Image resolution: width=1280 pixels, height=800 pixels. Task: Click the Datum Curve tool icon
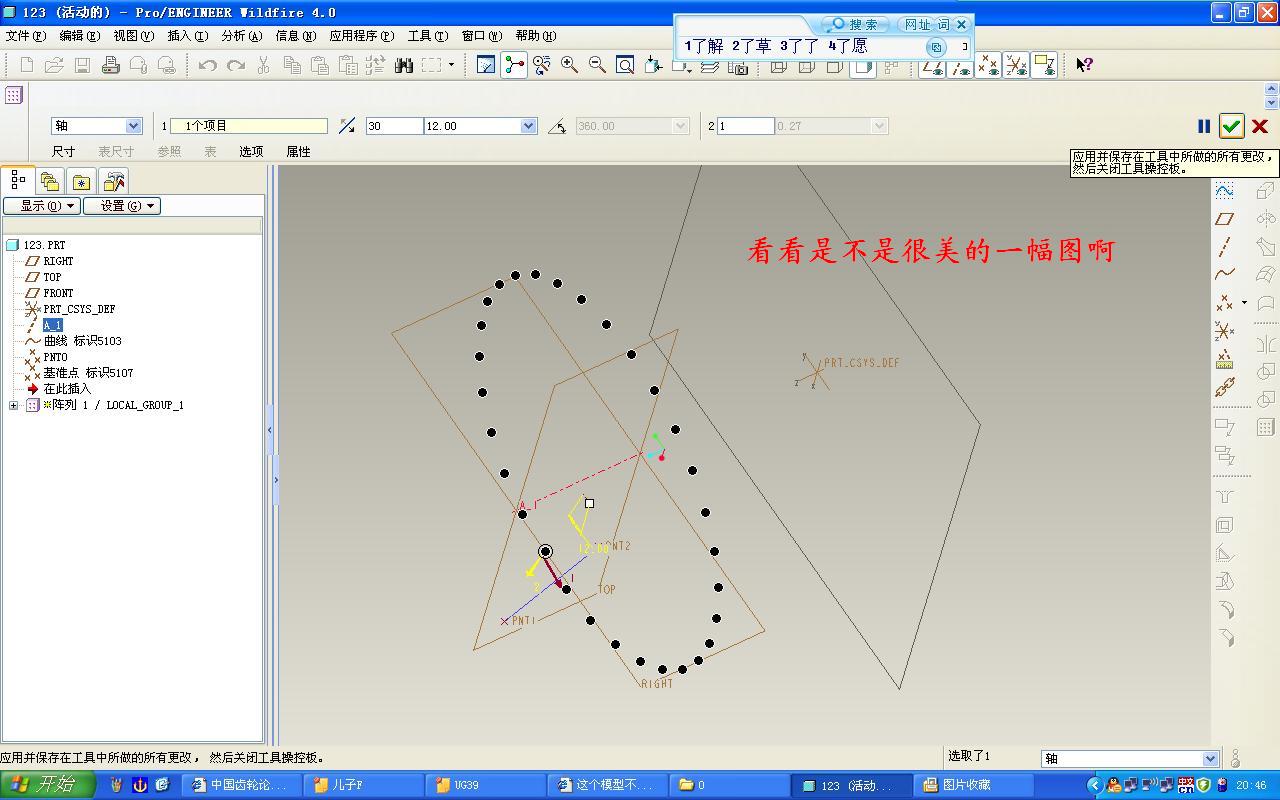click(x=1224, y=274)
